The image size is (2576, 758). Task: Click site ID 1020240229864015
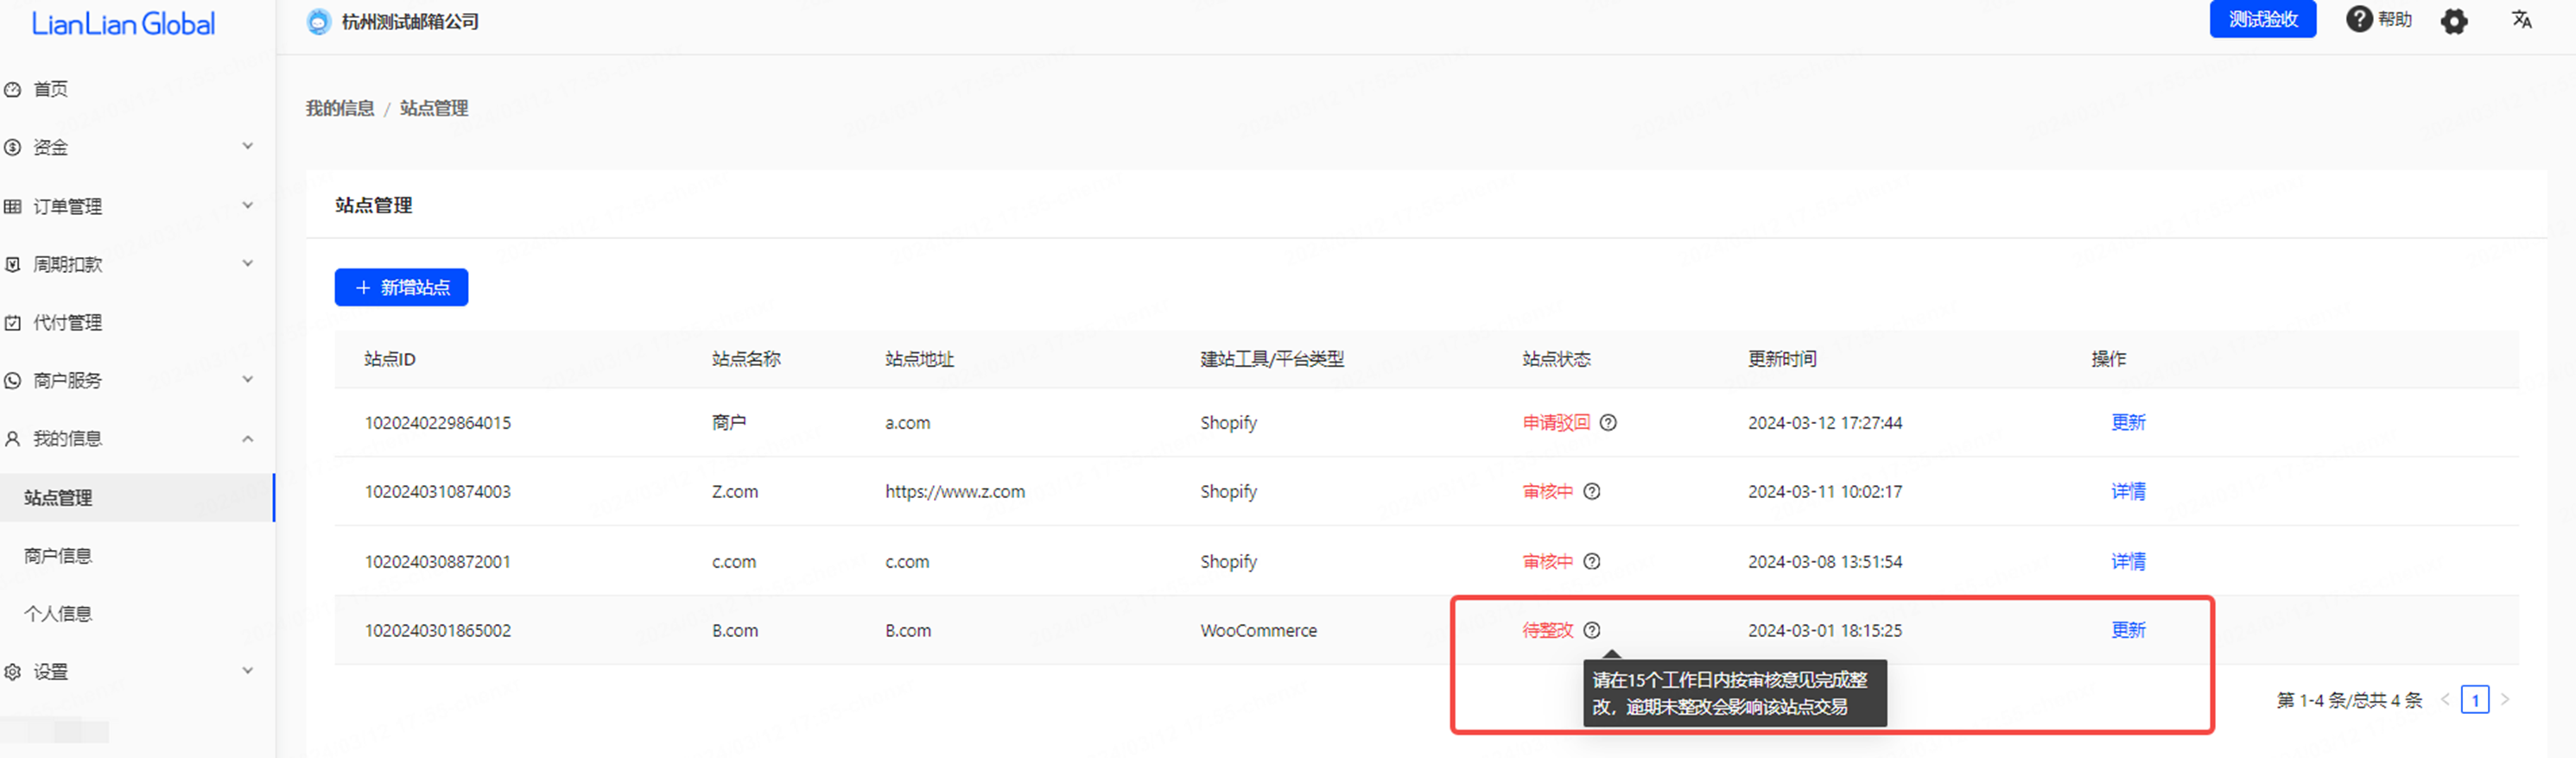[438, 424]
